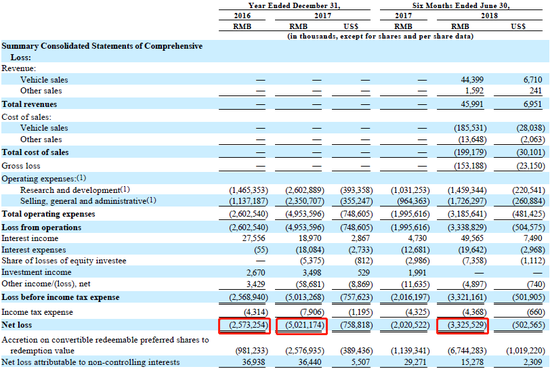Select the Selling, general and administrative label
Image resolution: width=550 pixels, height=369 pixels.
pyautogui.click(x=88, y=201)
